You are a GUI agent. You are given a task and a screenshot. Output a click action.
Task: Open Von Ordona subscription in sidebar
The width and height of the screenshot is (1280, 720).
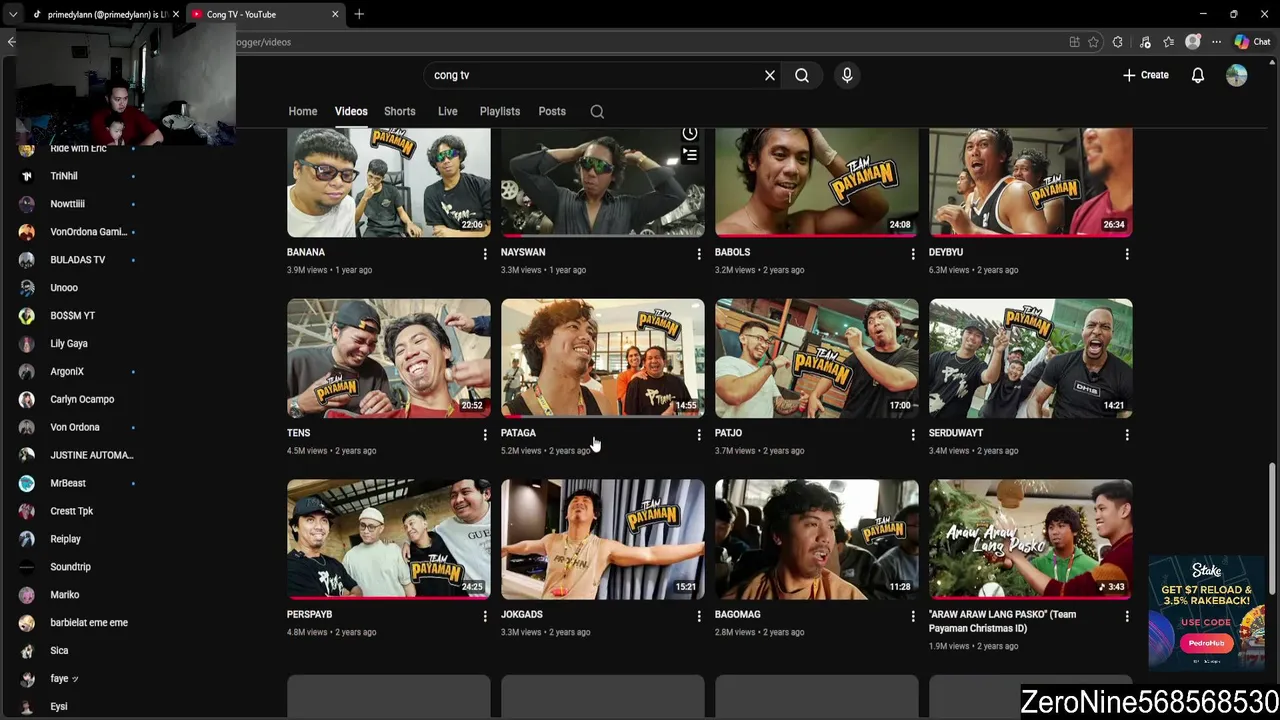(75, 427)
